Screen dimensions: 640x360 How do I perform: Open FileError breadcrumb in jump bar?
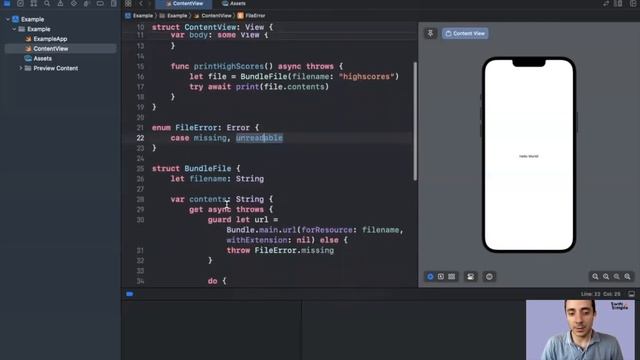click(x=251, y=16)
